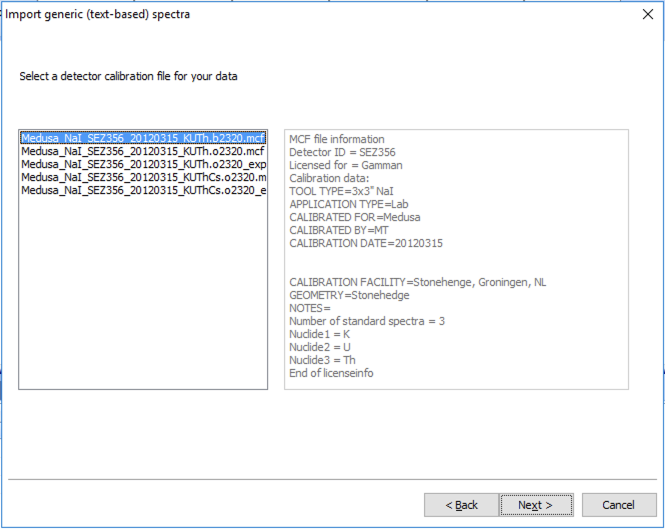Click the 'Number of standard spectra = 3' line
This screenshot has height=529, width=665.
pyautogui.click(x=367, y=321)
